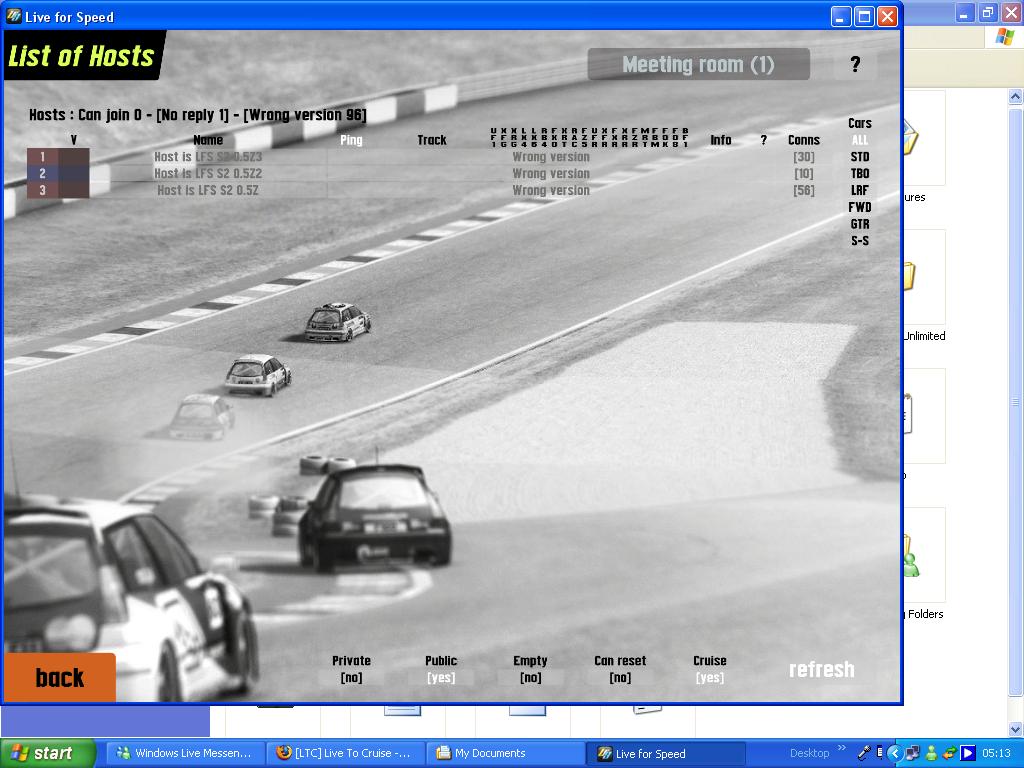This screenshot has width=1024, height=768.
Task: Switch to Windows Live Messenger taskbar item
Action: coord(185,754)
